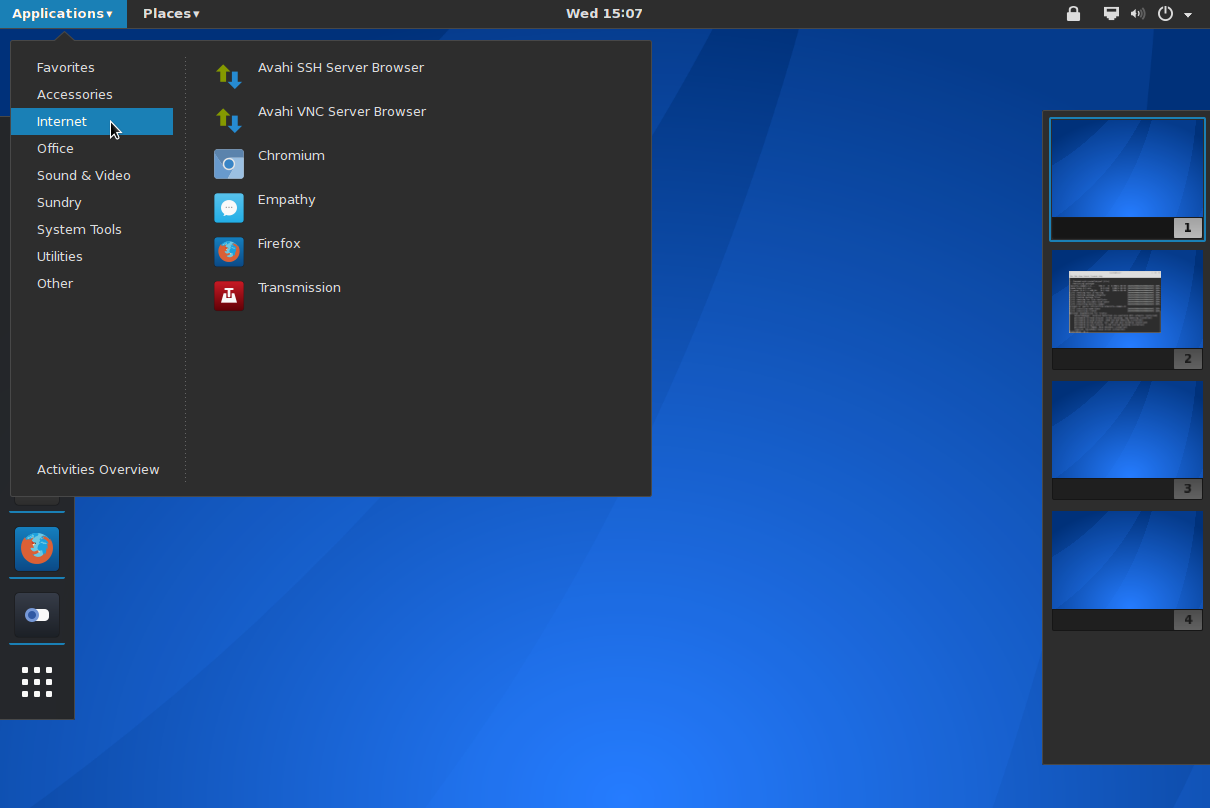Expand the system status menu chevron

pyautogui.click(x=1188, y=15)
